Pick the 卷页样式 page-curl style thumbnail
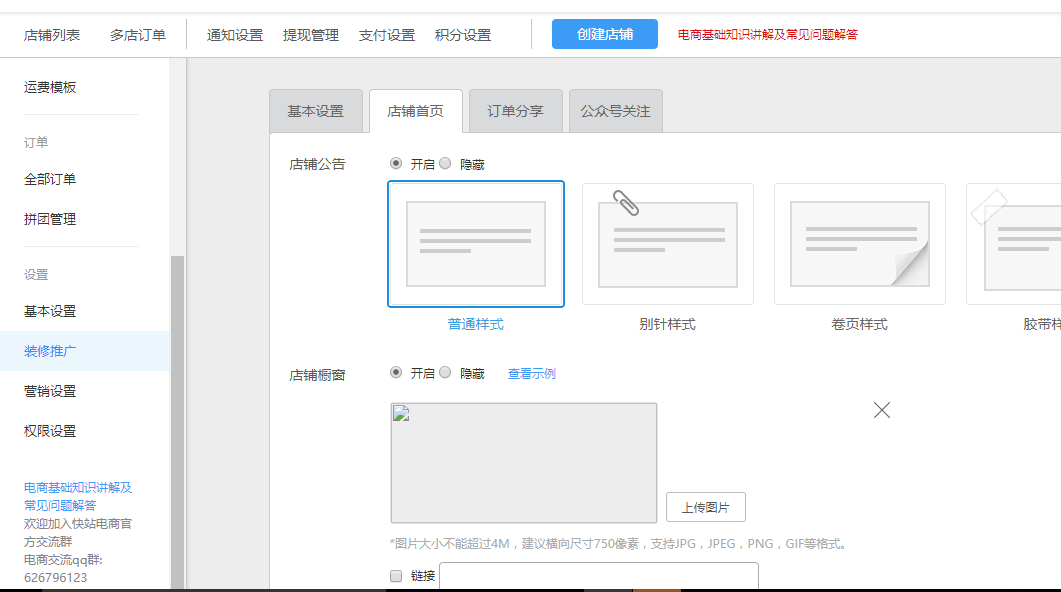The image size is (1061, 592). tap(859, 244)
